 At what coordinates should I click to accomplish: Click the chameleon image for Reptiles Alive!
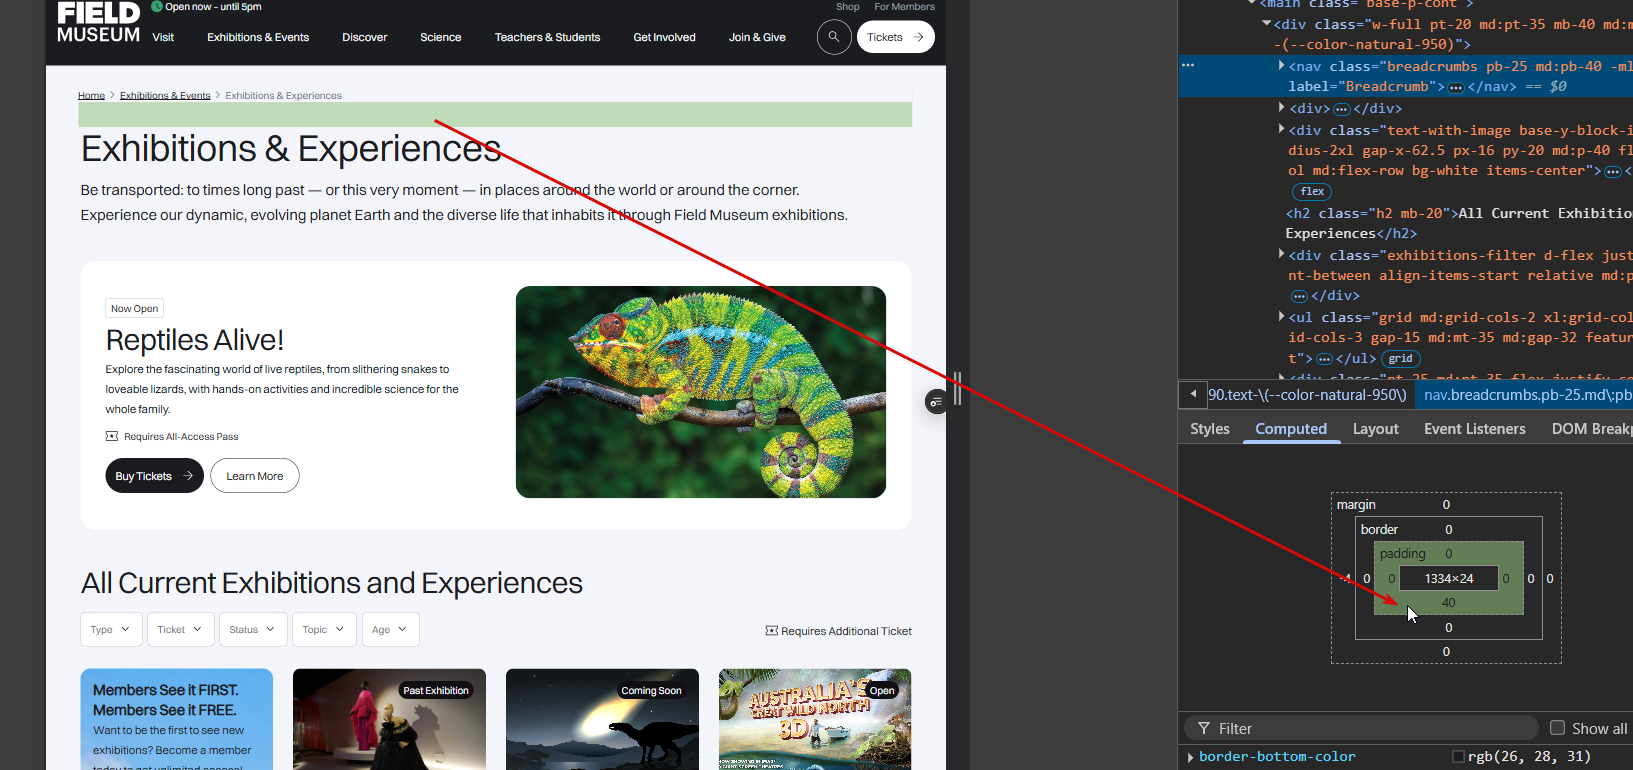point(701,392)
